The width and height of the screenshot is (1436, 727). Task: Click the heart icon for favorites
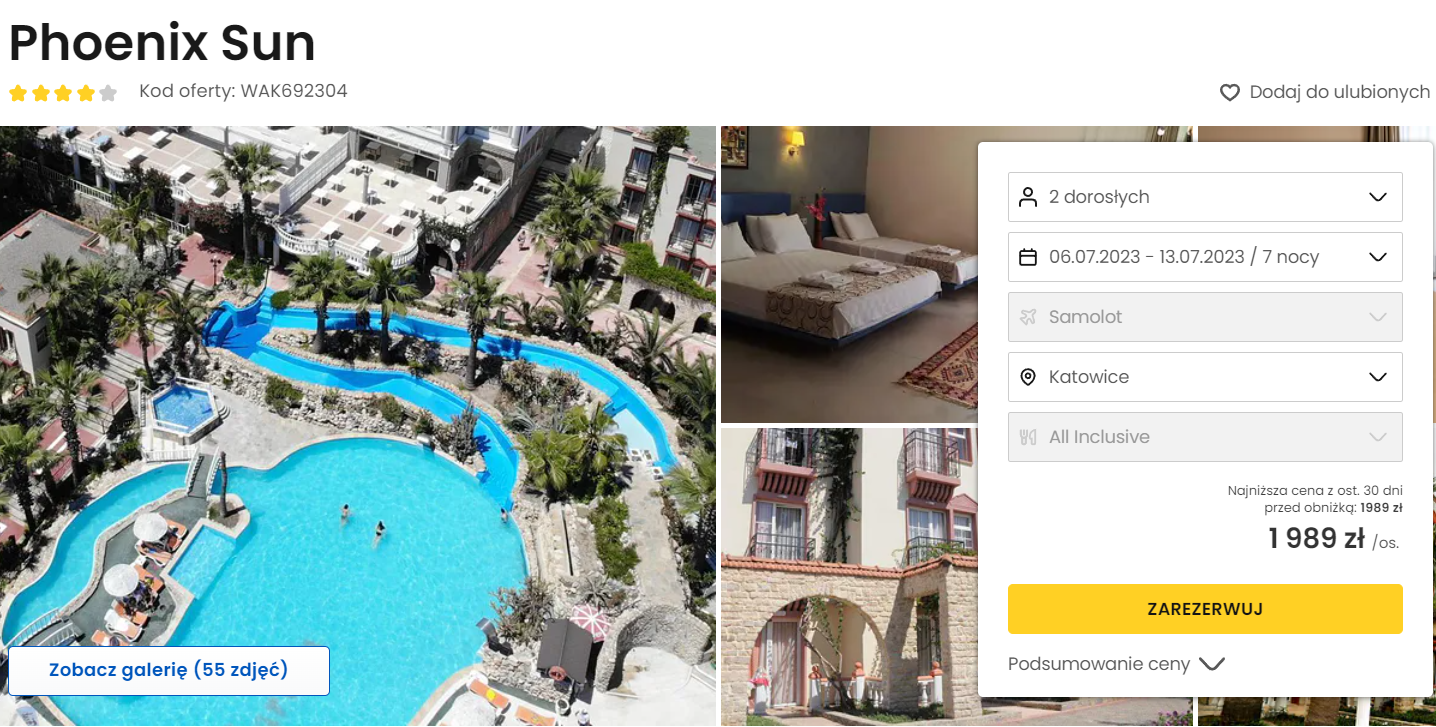(1229, 93)
